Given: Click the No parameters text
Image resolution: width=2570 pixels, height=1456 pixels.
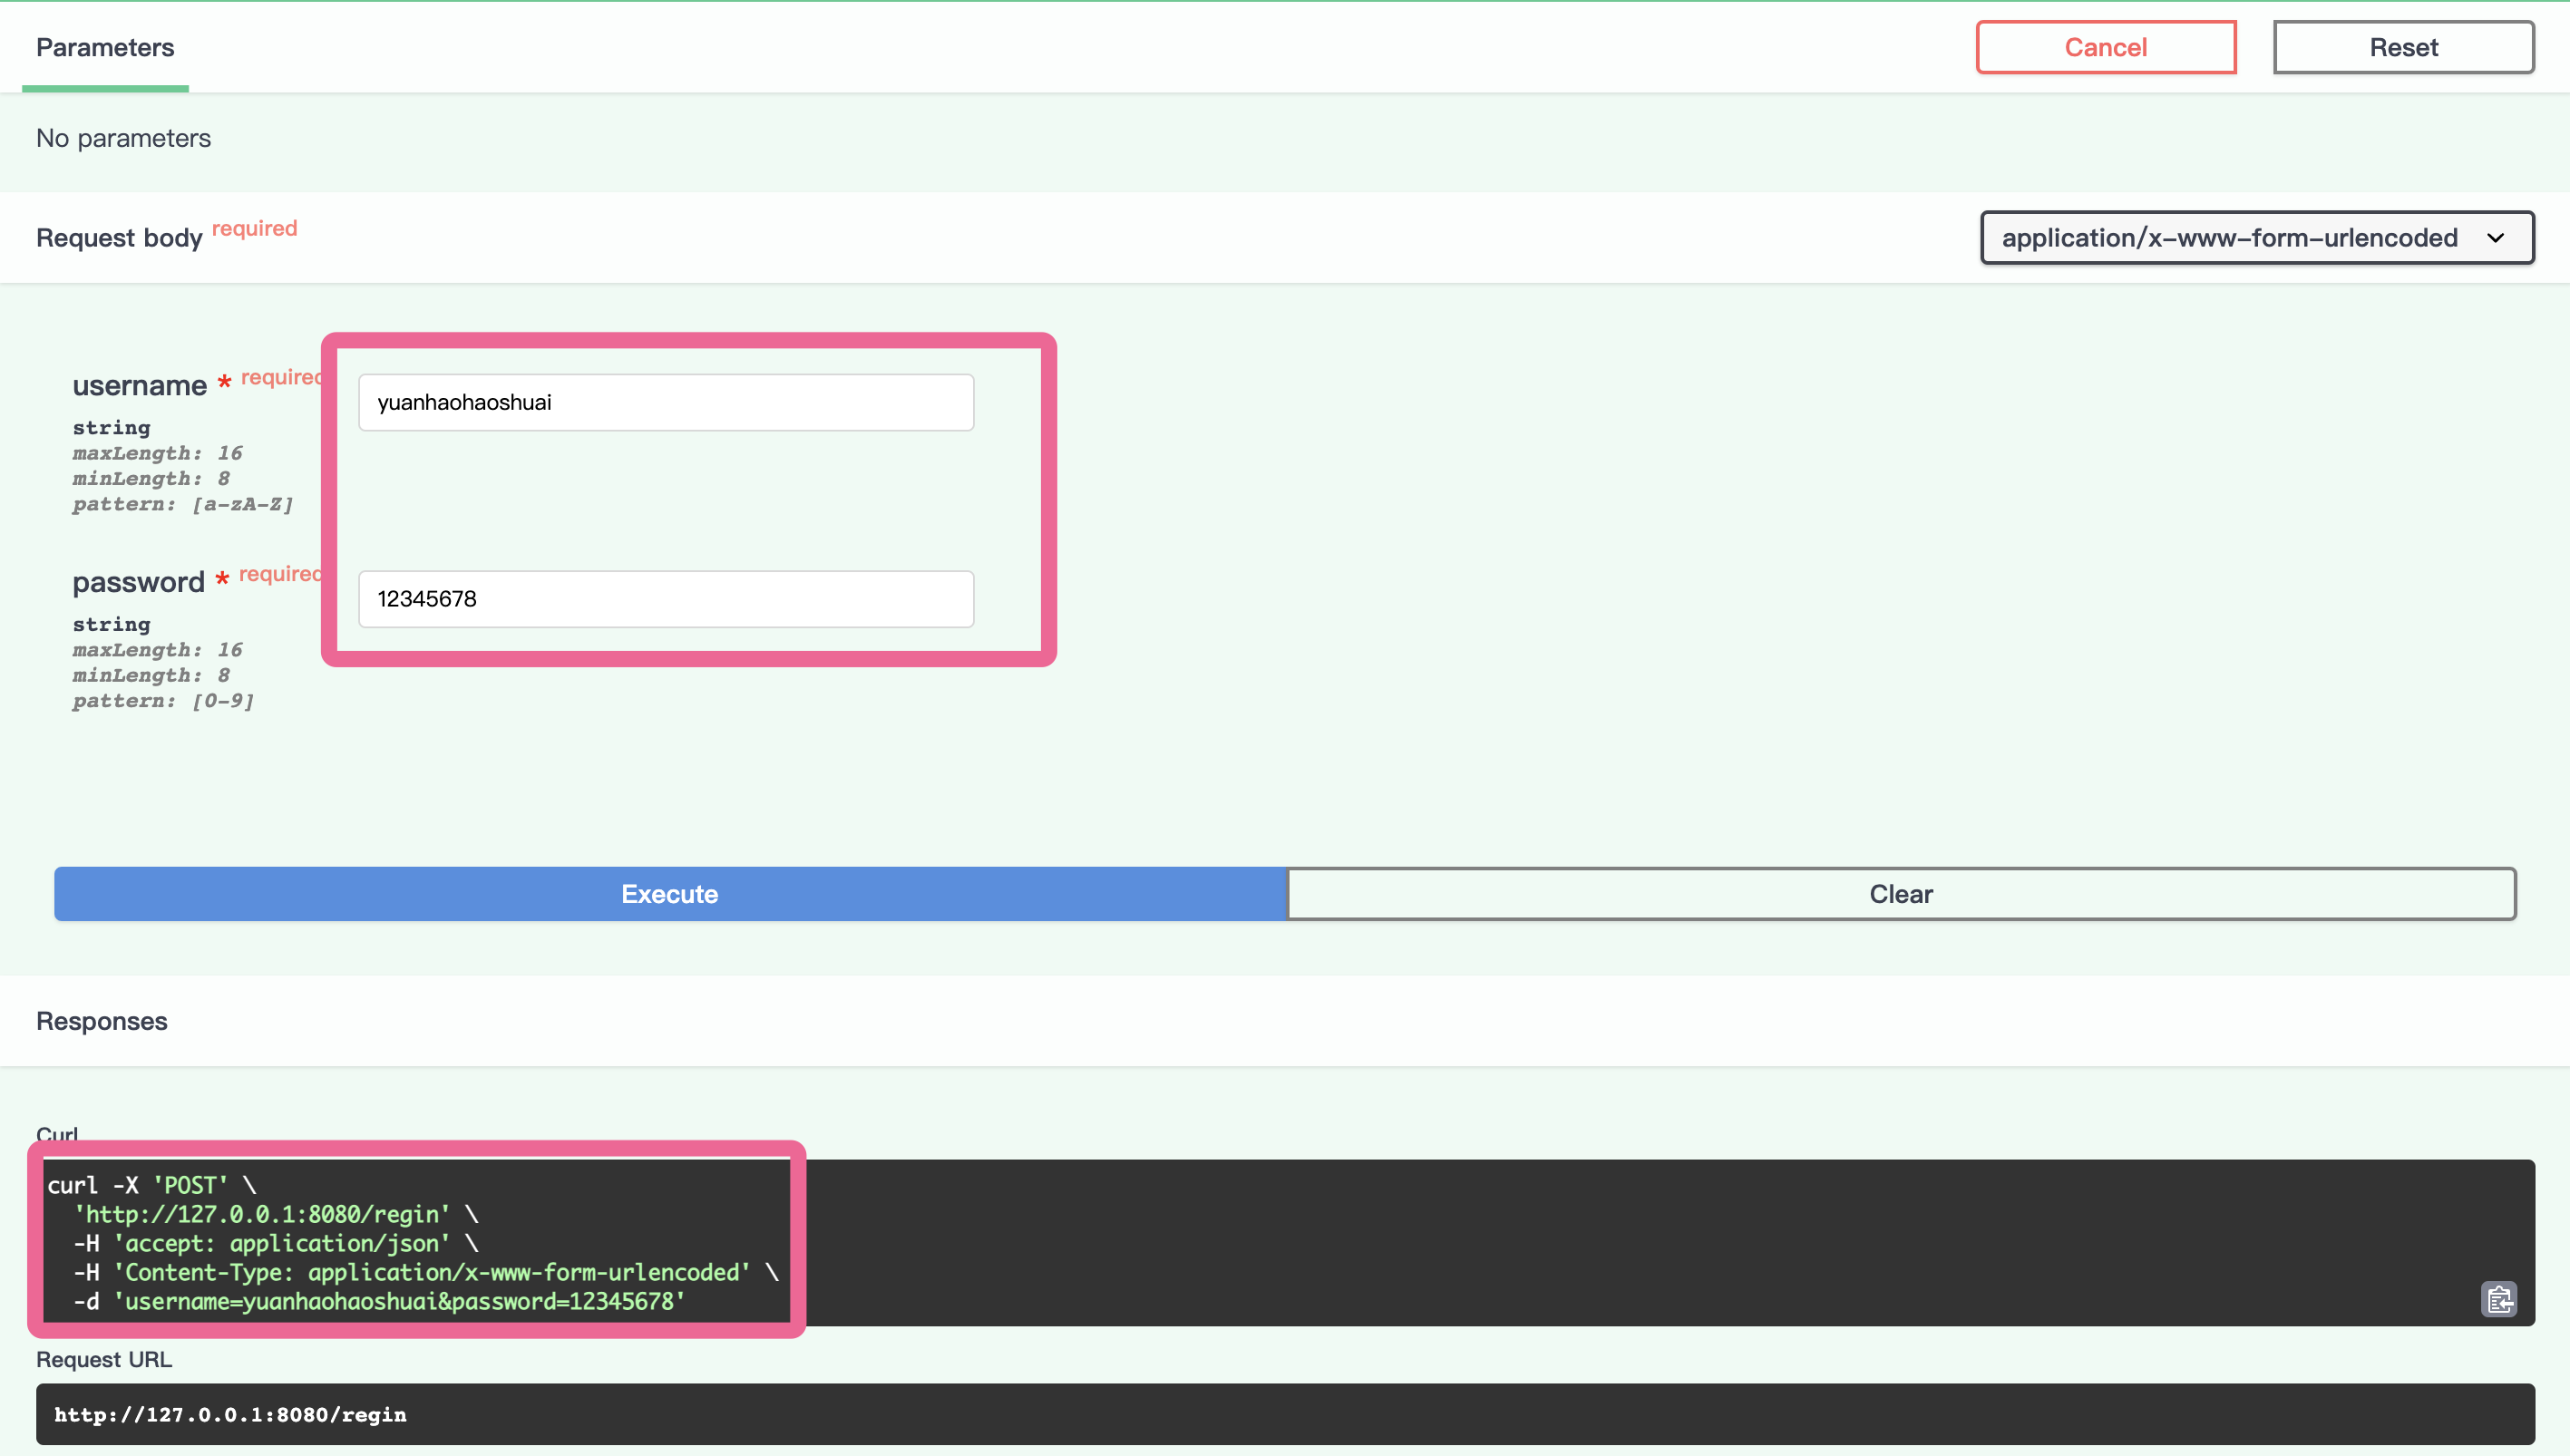Looking at the screenshot, I should (123, 138).
